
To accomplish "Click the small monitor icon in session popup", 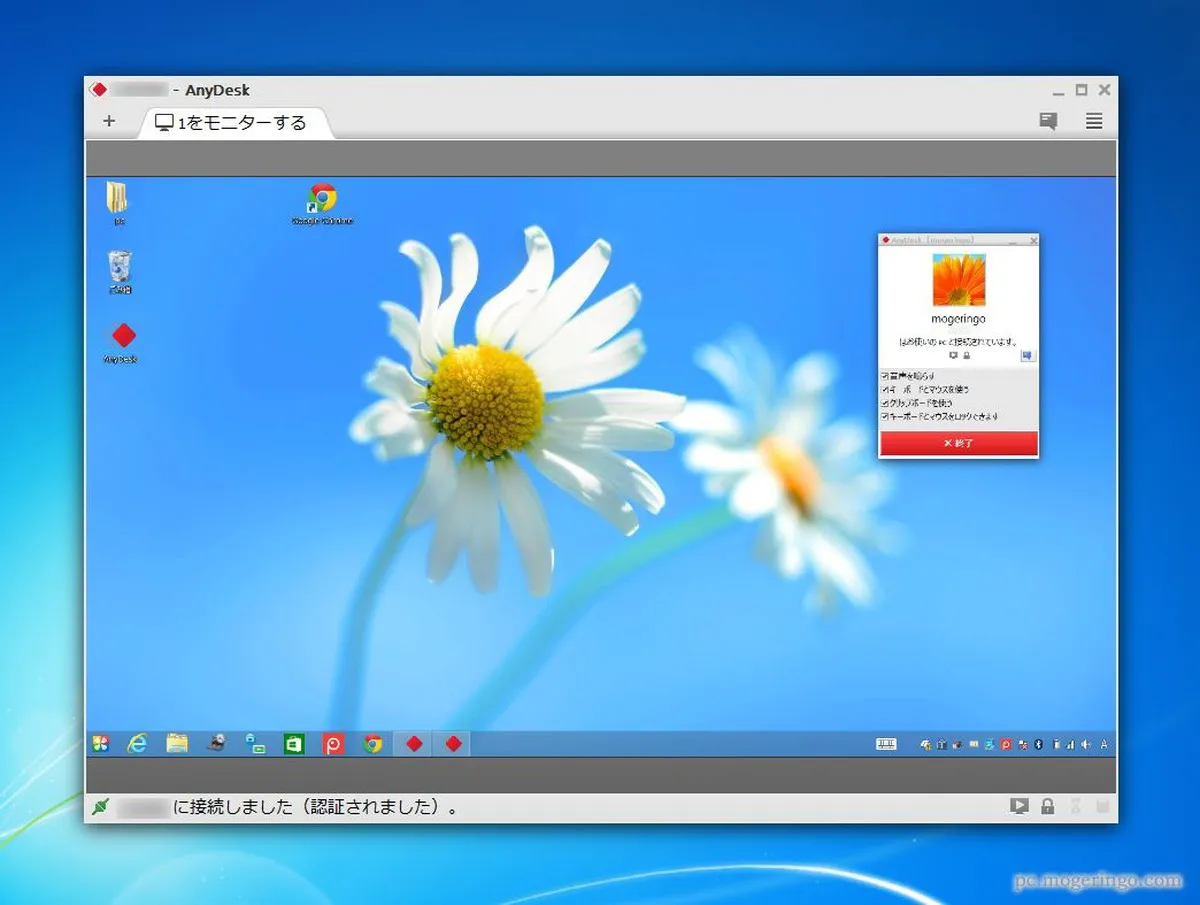I will coord(953,356).
